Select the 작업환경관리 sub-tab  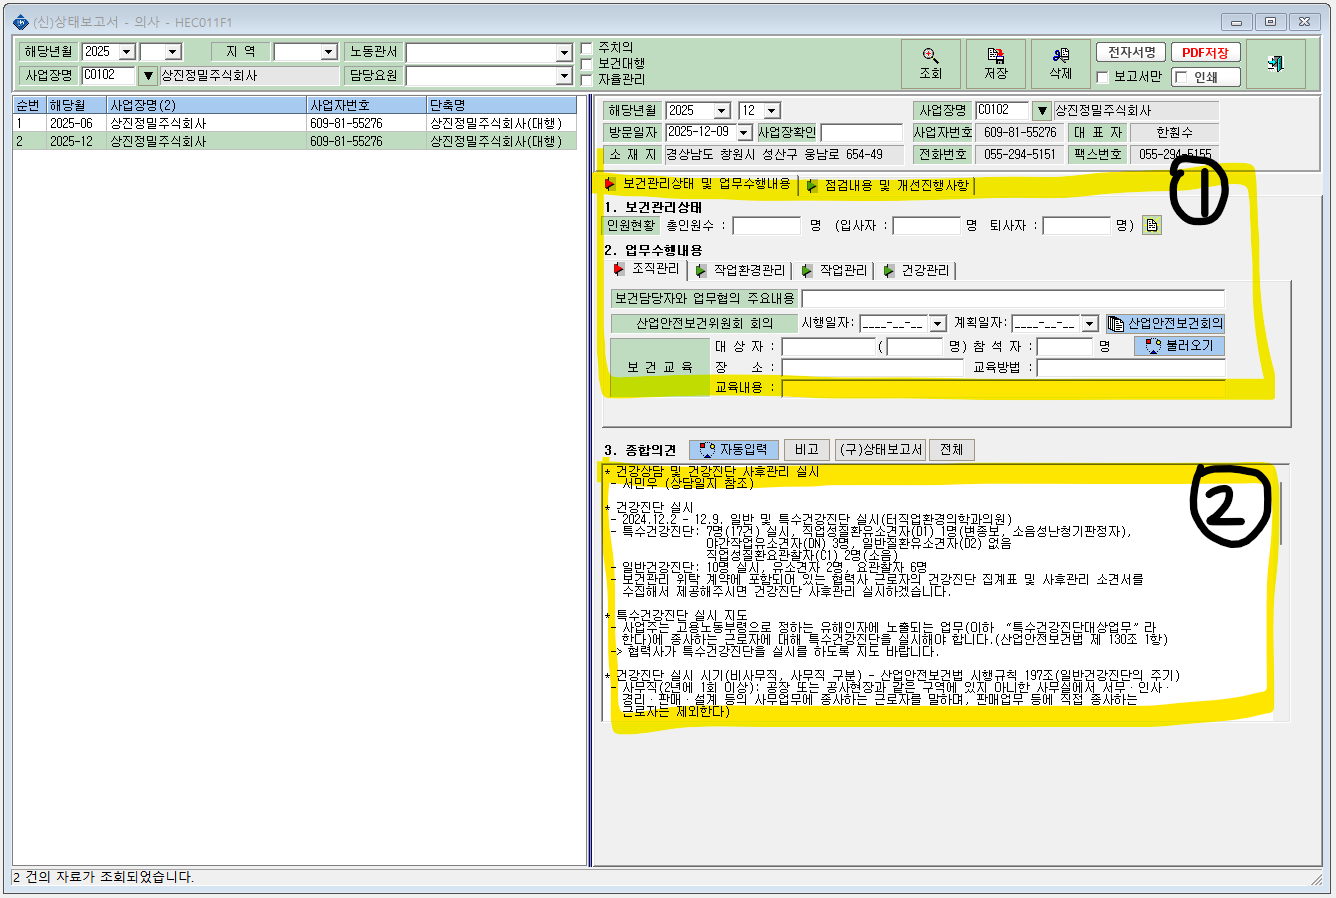pos(741,271)
